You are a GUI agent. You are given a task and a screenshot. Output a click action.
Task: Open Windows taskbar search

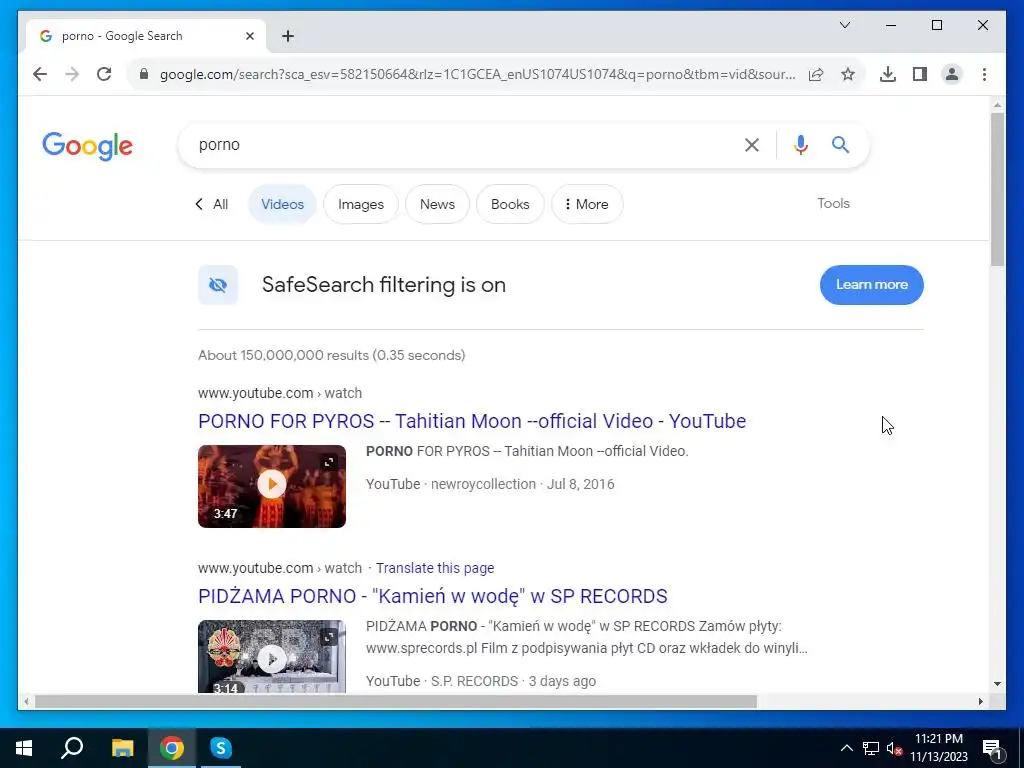pos(72,748)
